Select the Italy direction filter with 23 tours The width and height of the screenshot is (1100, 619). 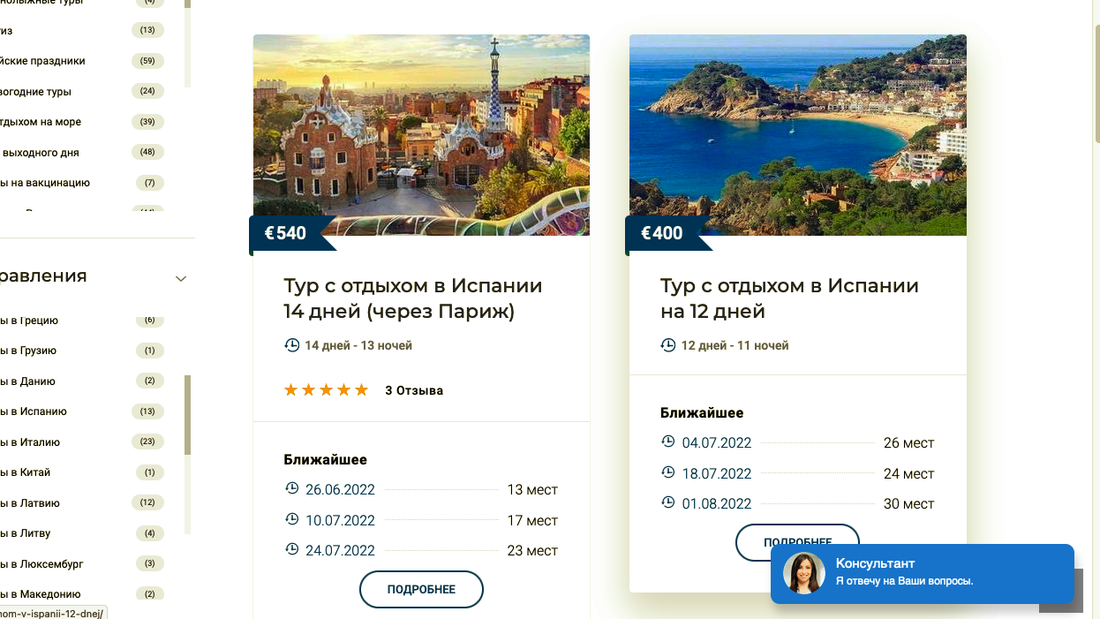36,442
